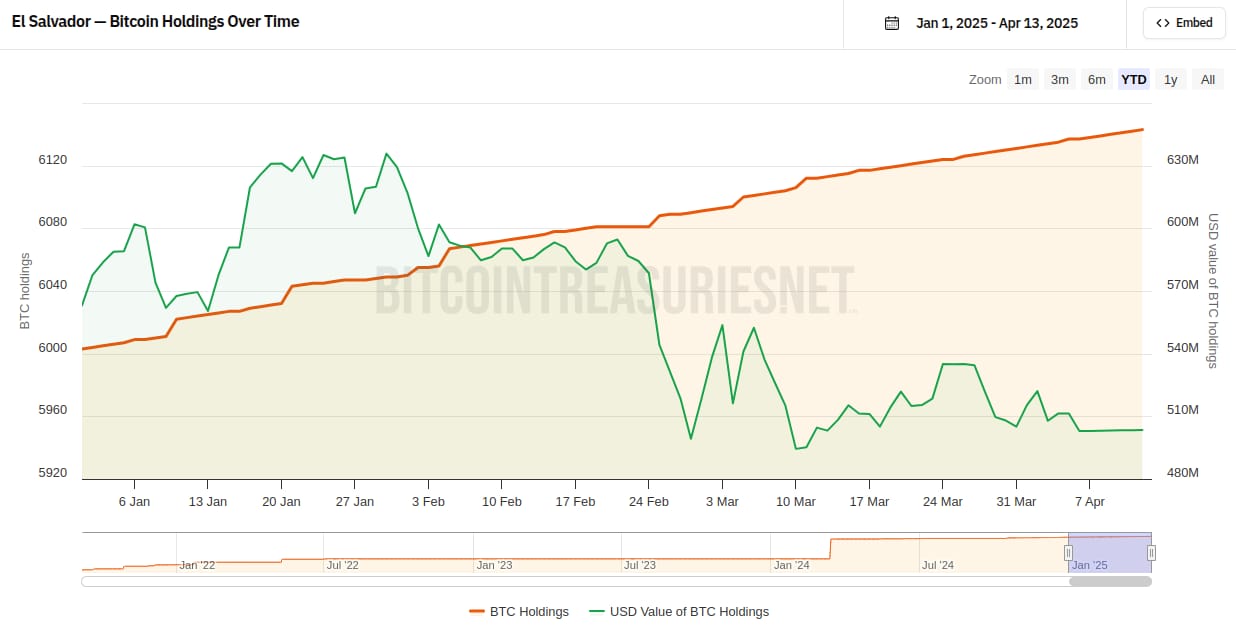Click the 6000 BTC holdings axis label
The image size is (1236, 644).
52,348
